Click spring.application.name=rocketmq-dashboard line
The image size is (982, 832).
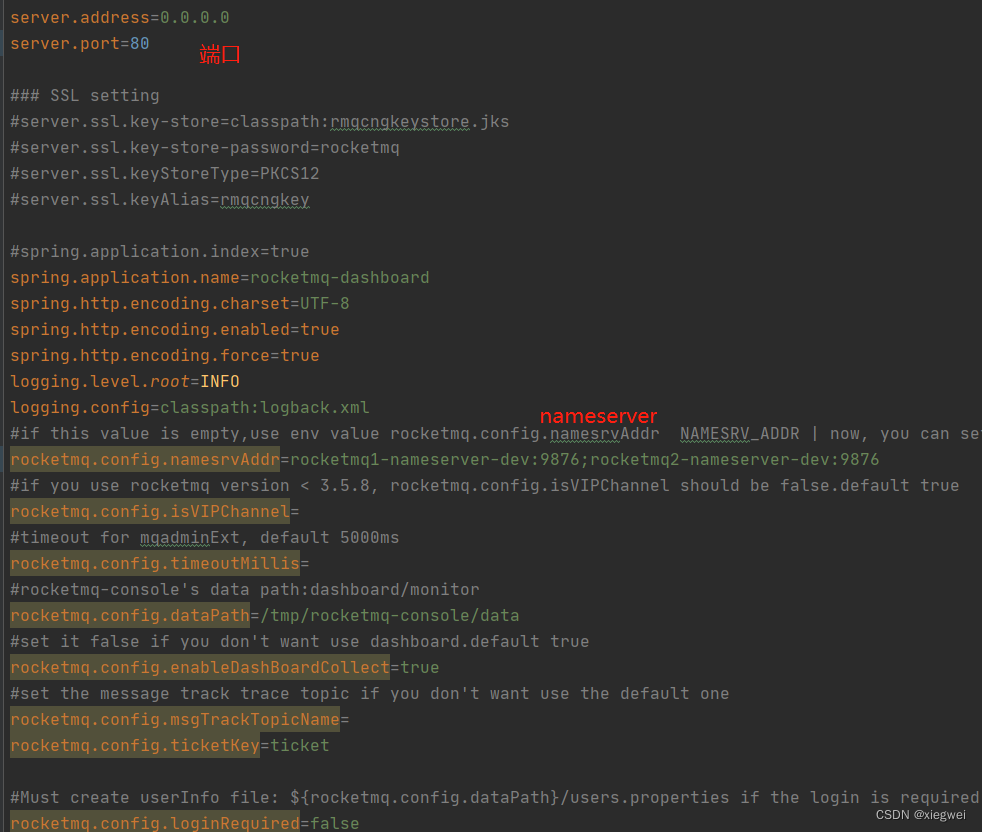(220, 278)
